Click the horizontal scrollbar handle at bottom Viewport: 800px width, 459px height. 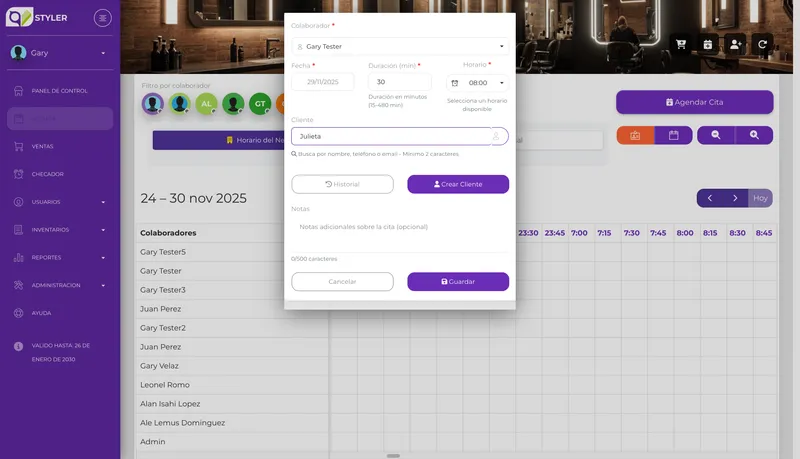(x=393, y=455)
